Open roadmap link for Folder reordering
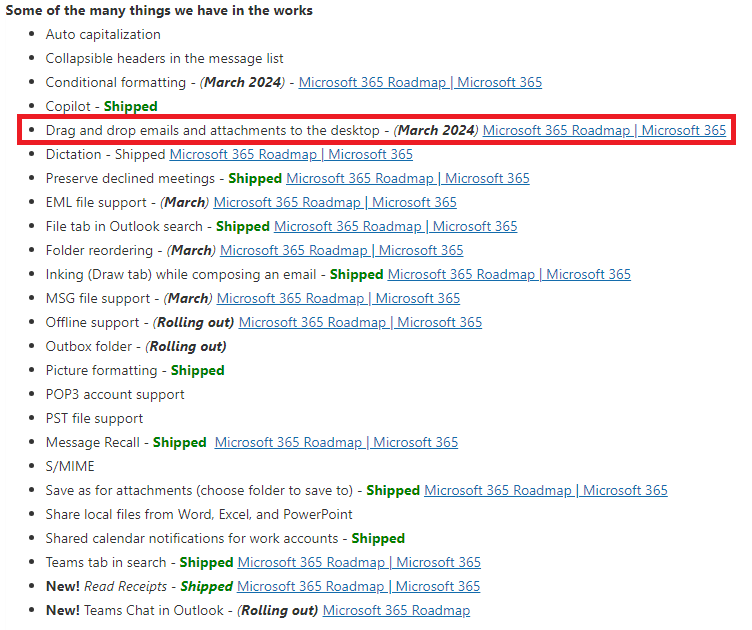Image resolution: width=752 pixels, height=630 pixels. 341,250
